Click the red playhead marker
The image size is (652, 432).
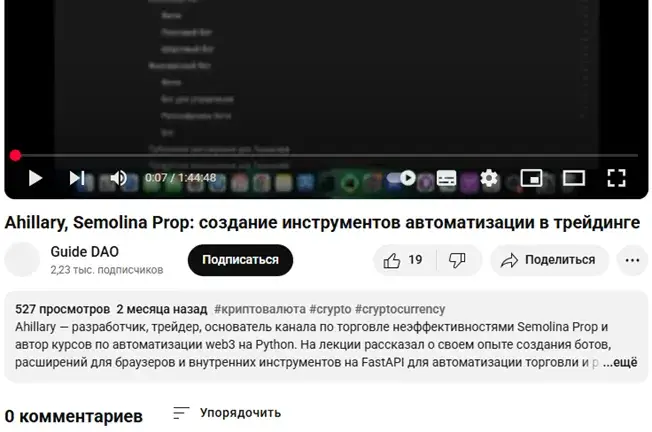tap(15, 156)
